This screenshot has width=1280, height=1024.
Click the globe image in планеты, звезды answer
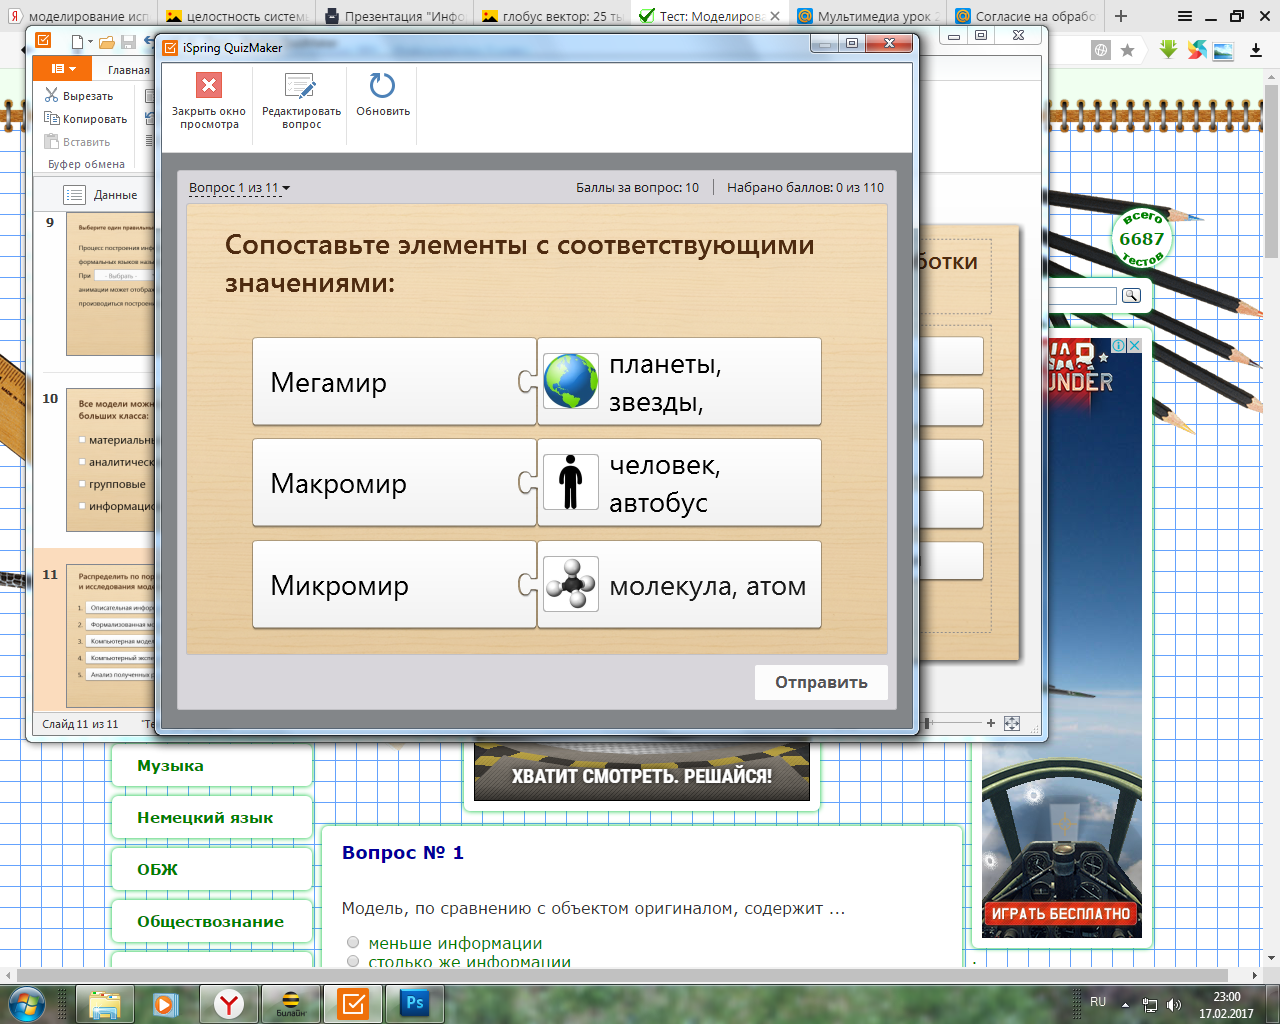coord(571,381)
